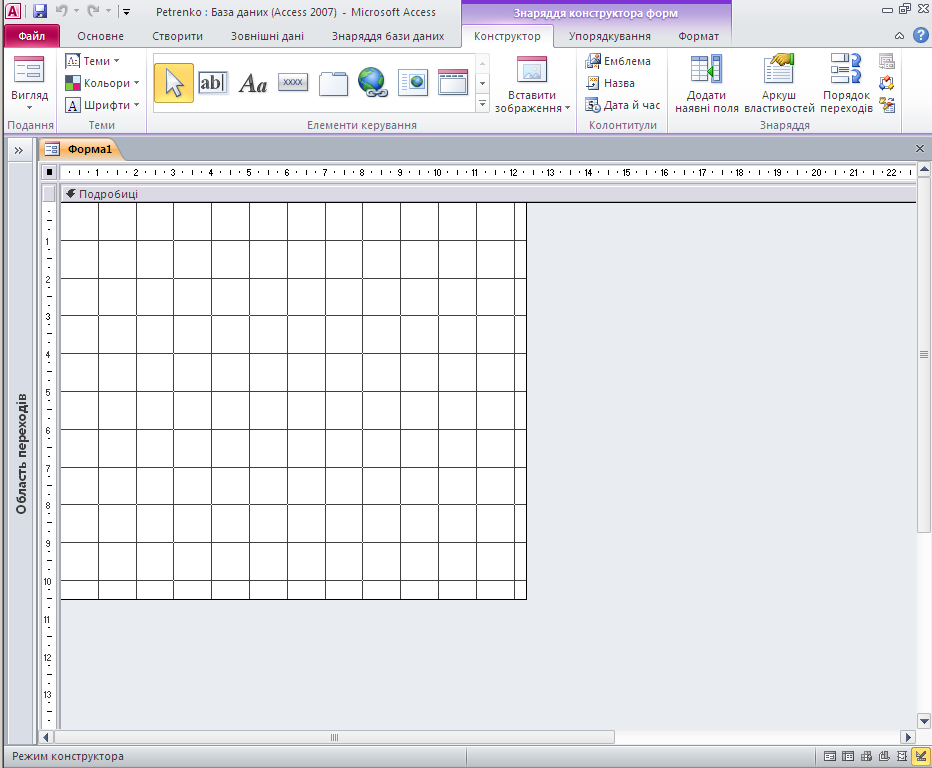This screenshot has height=768, width=932.
Task: Click the View Code icon
Action: [x=886, y=83]
